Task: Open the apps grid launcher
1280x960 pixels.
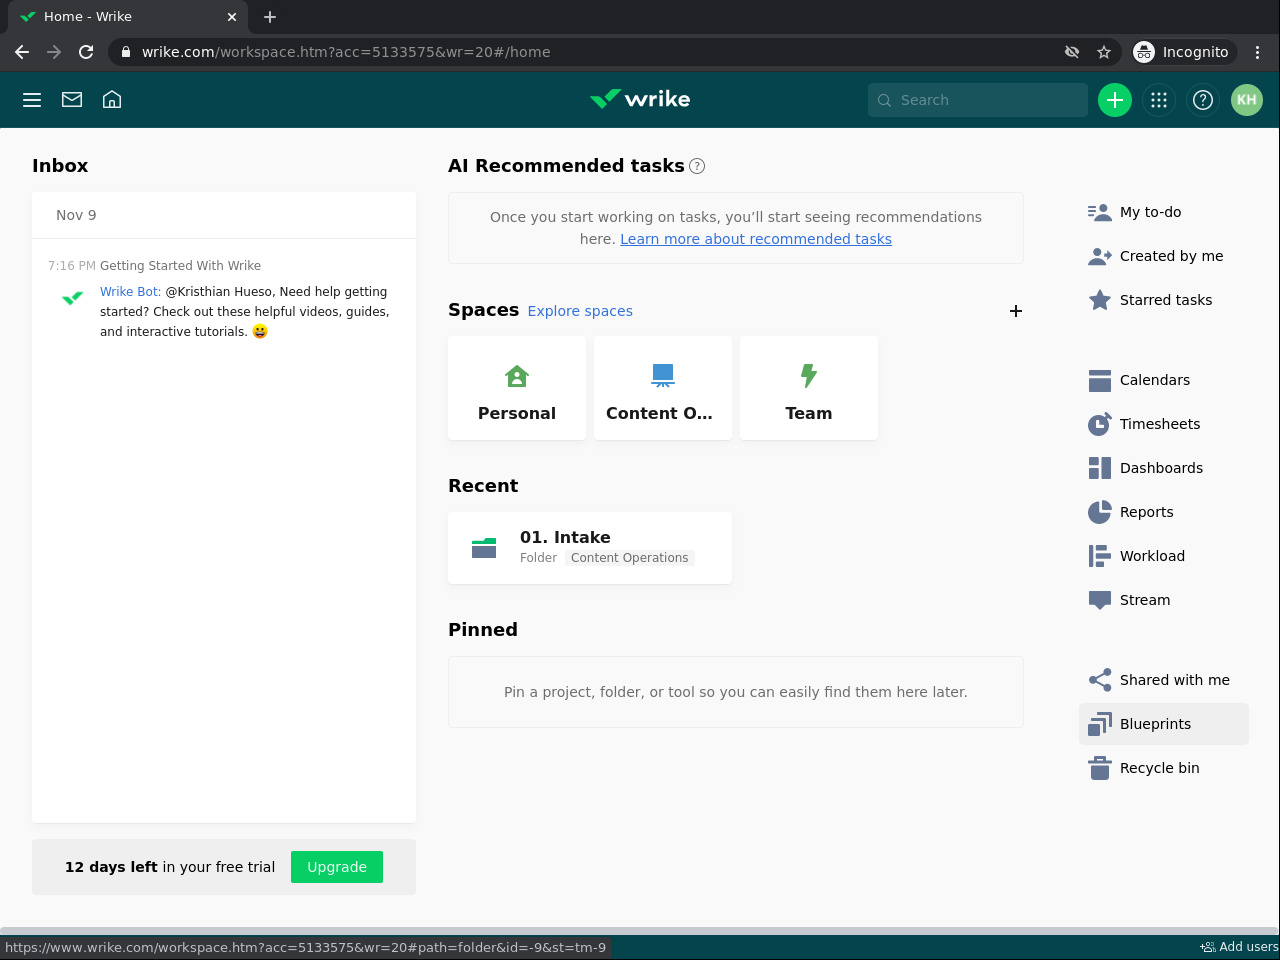Action: 1159,100
